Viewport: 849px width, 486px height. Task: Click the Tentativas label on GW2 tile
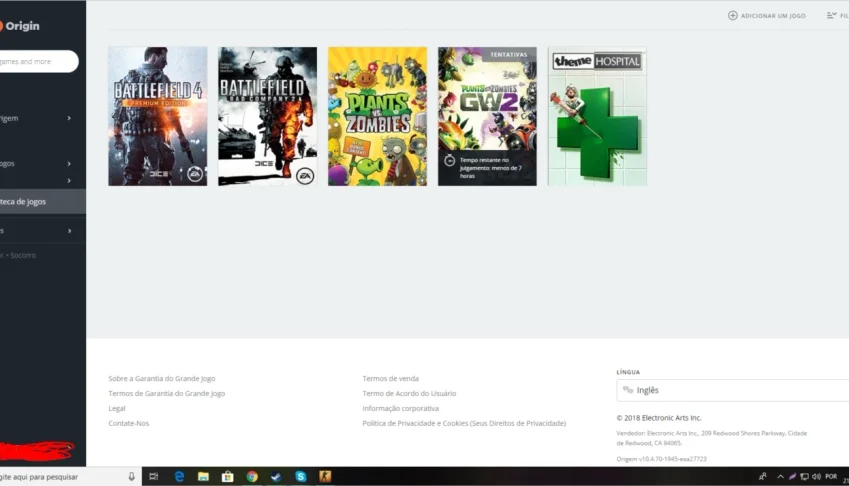508,55
